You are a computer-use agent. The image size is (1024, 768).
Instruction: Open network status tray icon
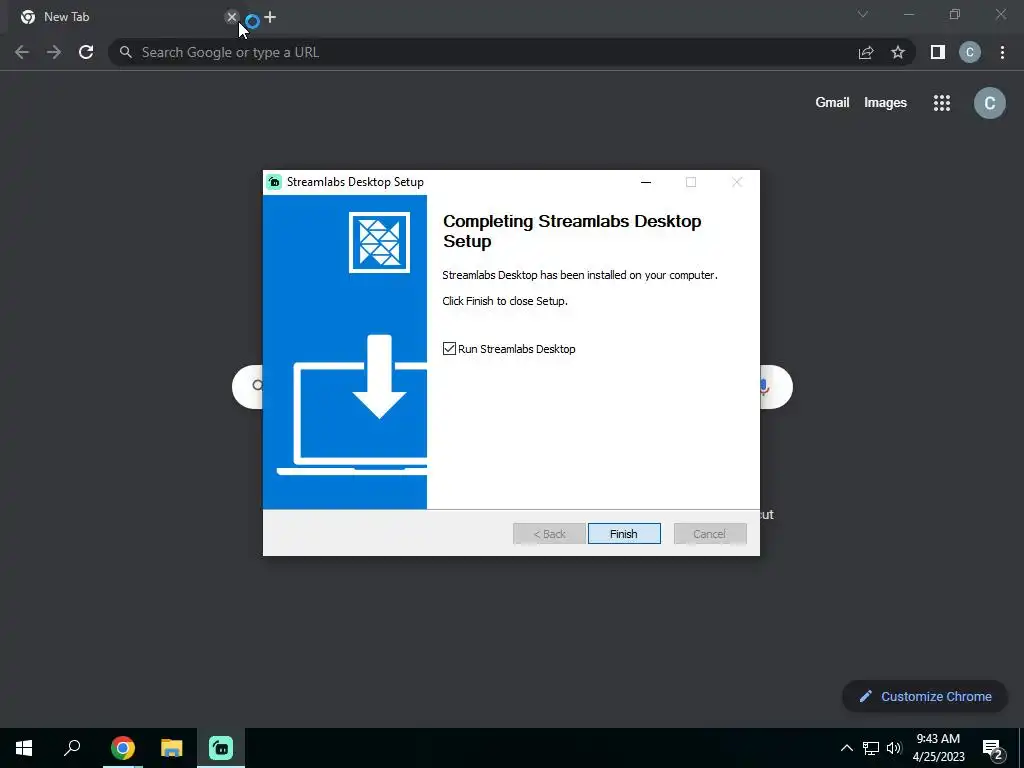click(x=871, y=748)
